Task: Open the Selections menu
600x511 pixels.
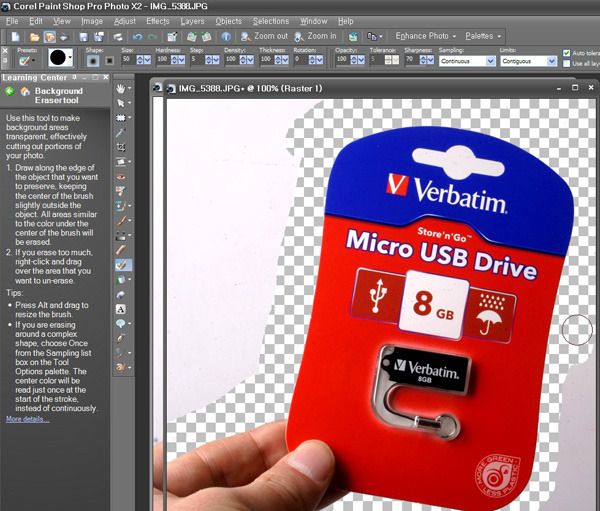Action: (271, 21)
